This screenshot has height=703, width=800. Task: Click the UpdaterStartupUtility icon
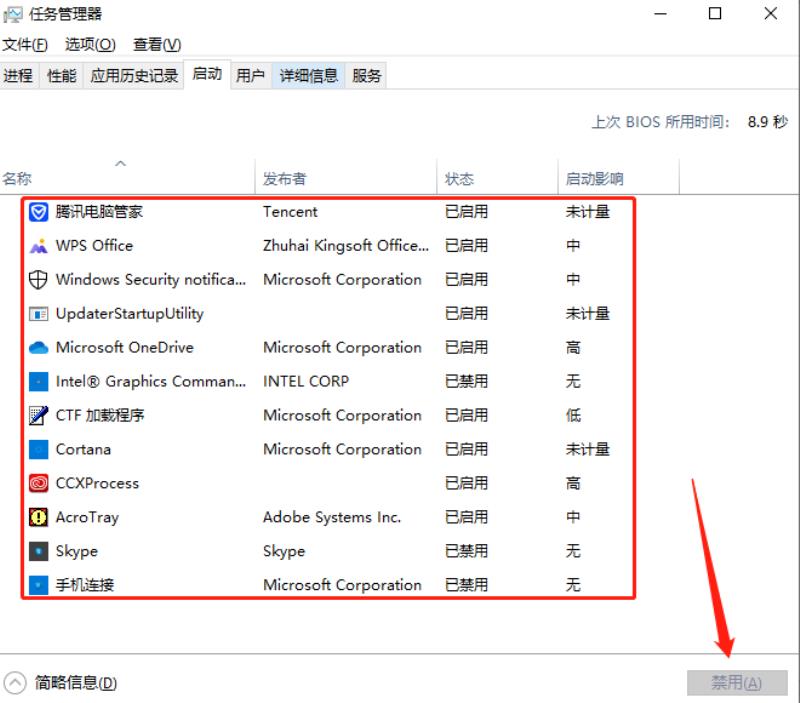[38, 314]
